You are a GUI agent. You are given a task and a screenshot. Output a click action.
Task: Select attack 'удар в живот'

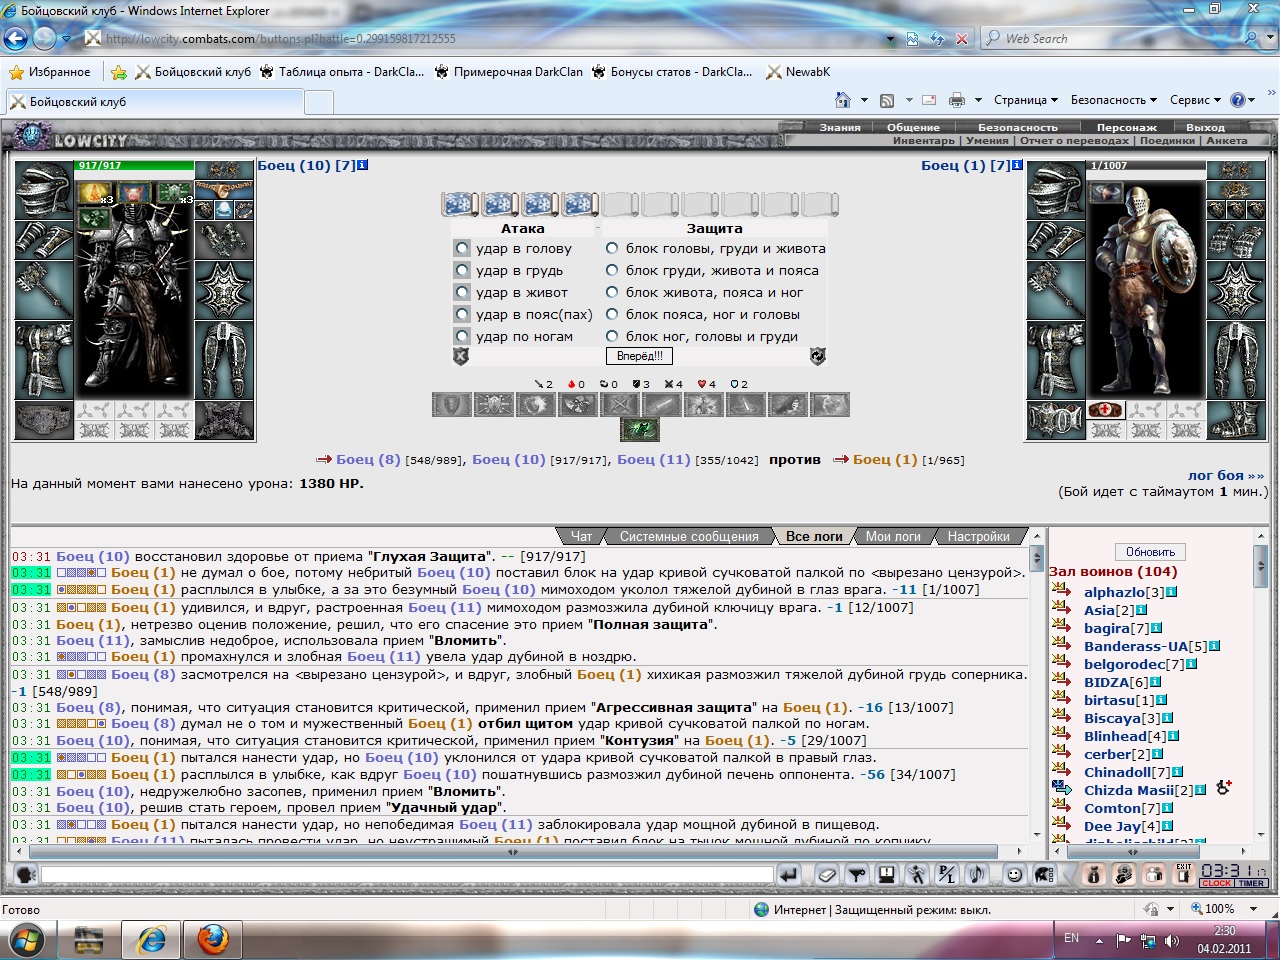coord(461,292)
